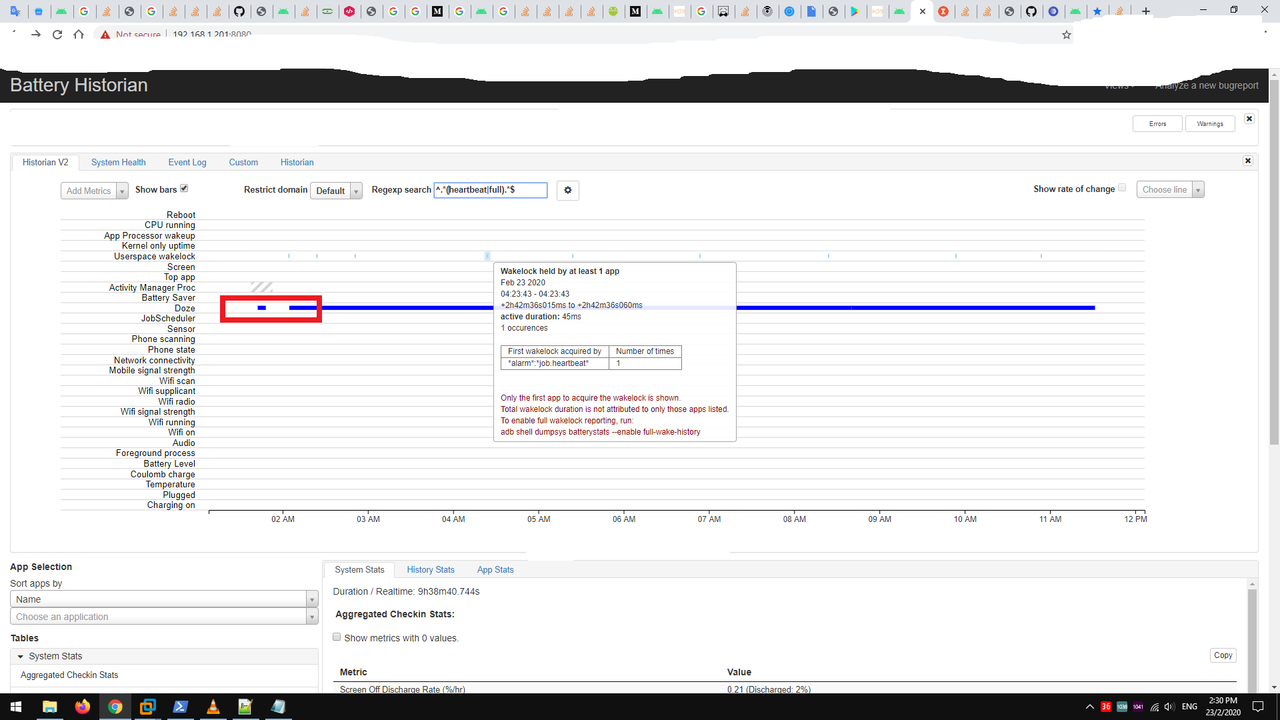Toggle the Show bars checkbox
Image resolution: width=1280 pixels, height=720 pixels.
pos(184,188)
